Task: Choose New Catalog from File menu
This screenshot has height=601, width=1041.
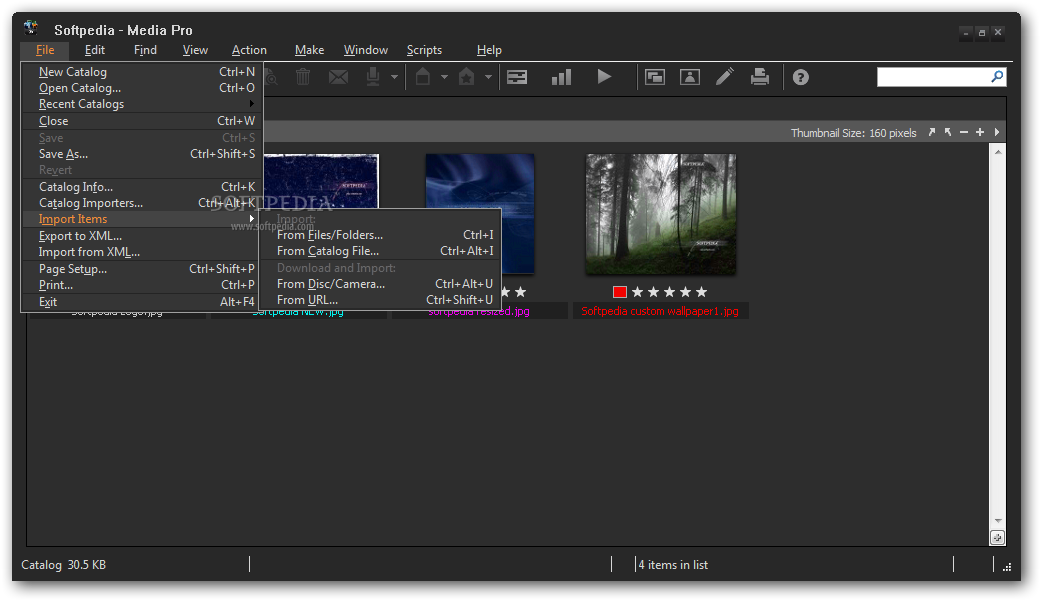Action: (x=142, y=72)
